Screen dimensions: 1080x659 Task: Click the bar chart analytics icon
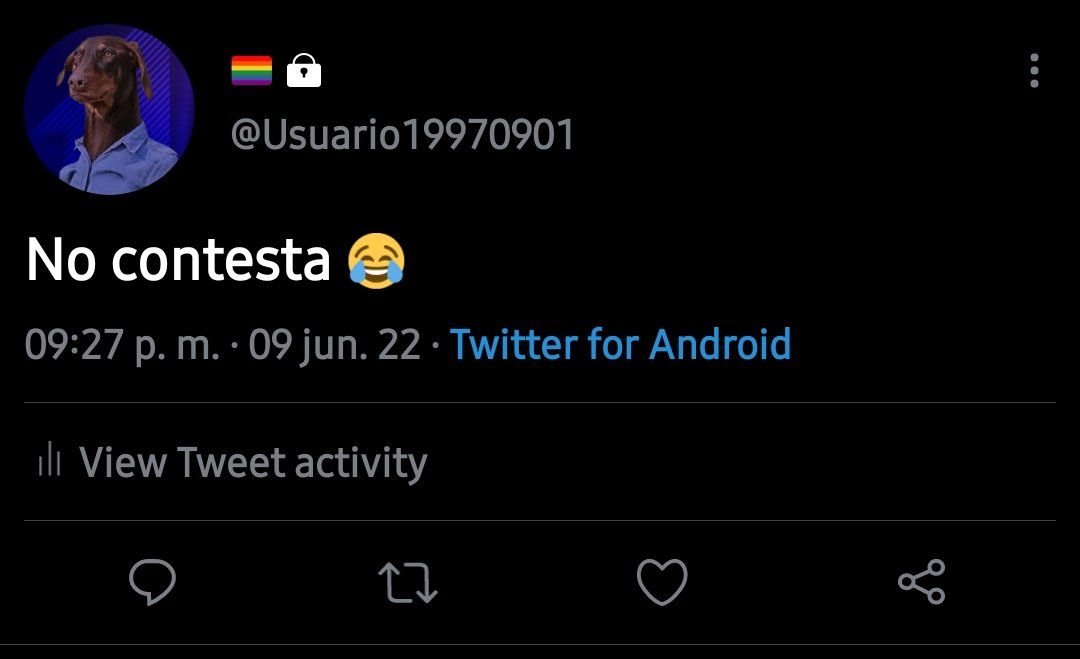point(50,459)
